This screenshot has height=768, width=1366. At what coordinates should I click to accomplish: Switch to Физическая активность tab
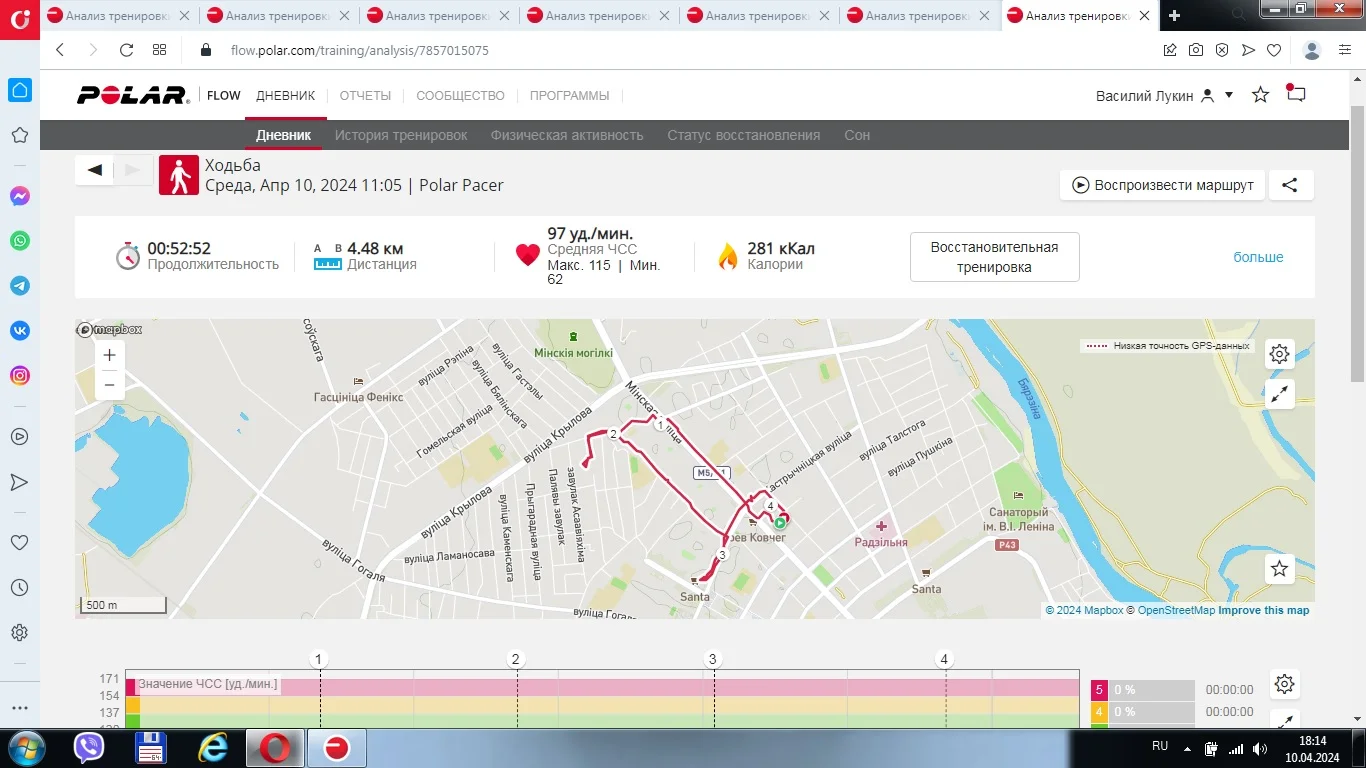pyautogui.click(x=567, y=135)
